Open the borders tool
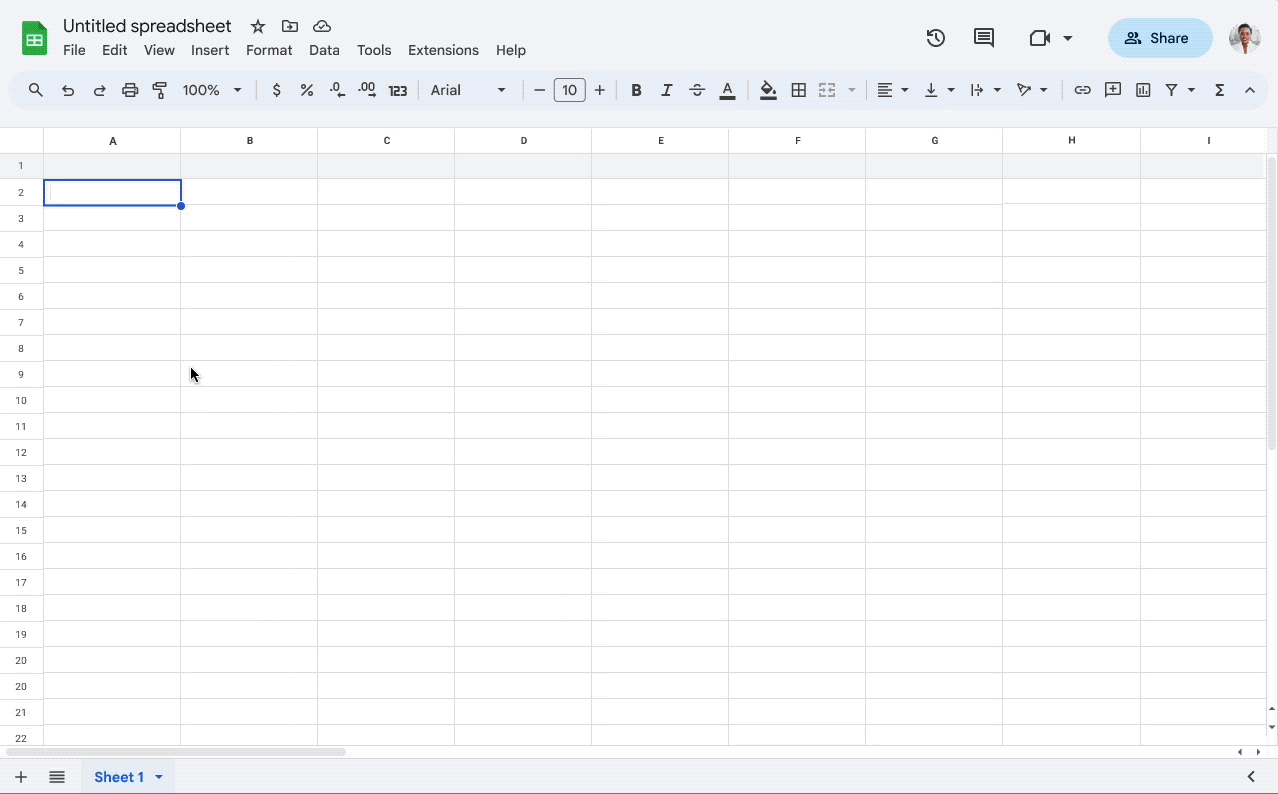Image resolution: width=1278 pixels, height=794 pixels. [x=798, y=90]
